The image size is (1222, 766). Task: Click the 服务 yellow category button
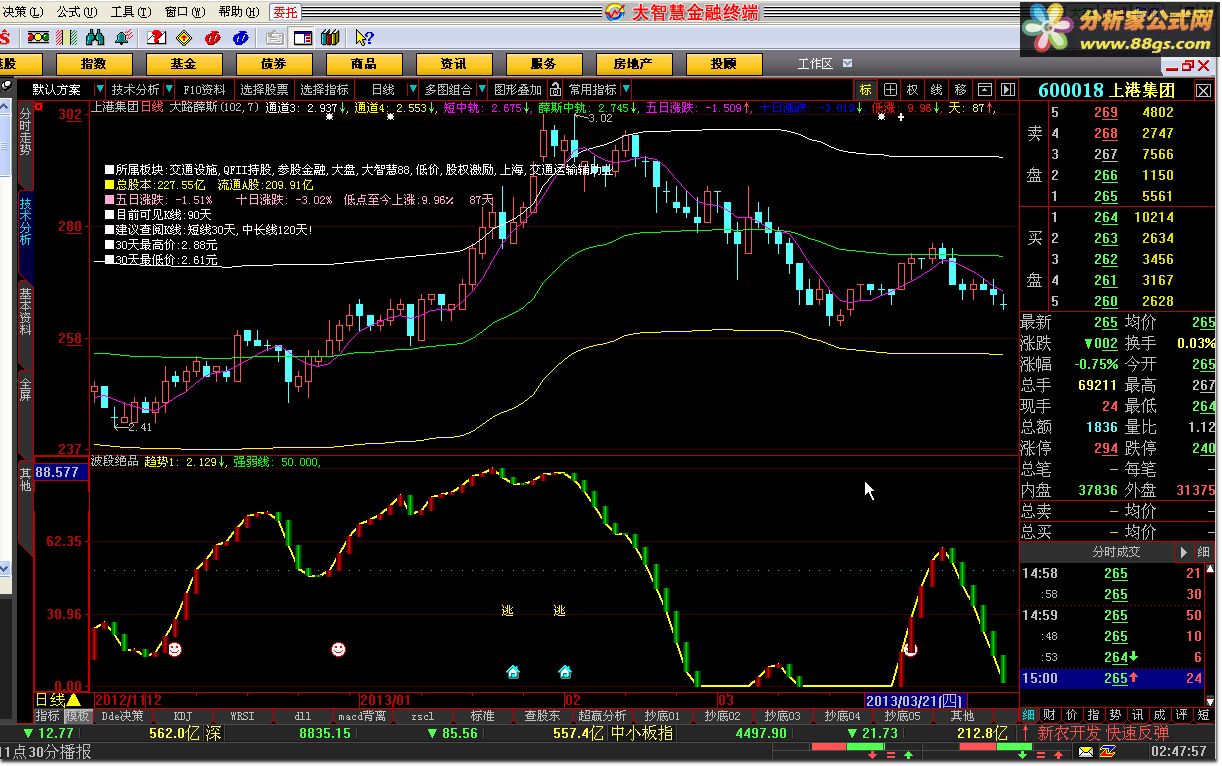[544, 63]
